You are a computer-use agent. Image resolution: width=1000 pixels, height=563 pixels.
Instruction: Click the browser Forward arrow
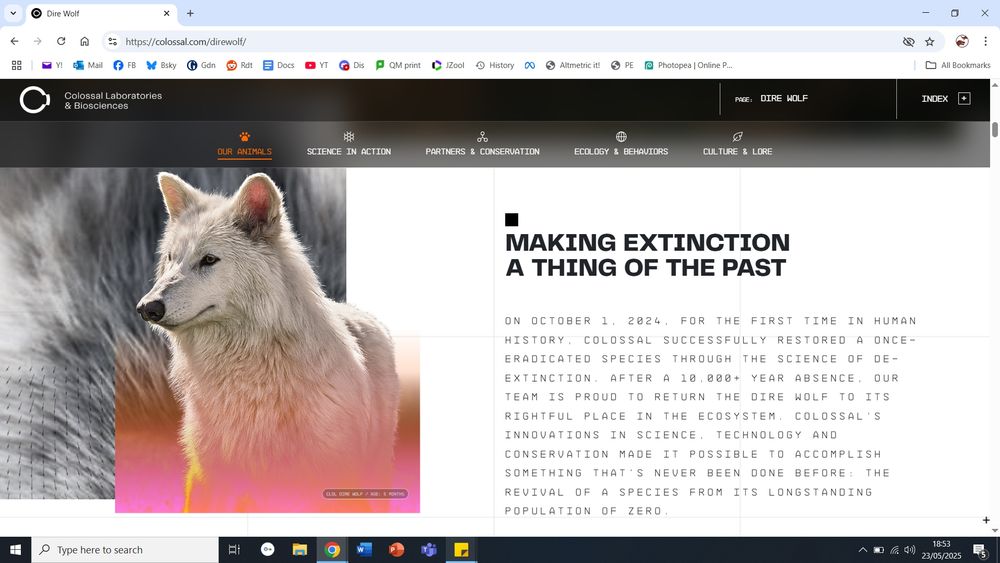(x=38, y=41)
